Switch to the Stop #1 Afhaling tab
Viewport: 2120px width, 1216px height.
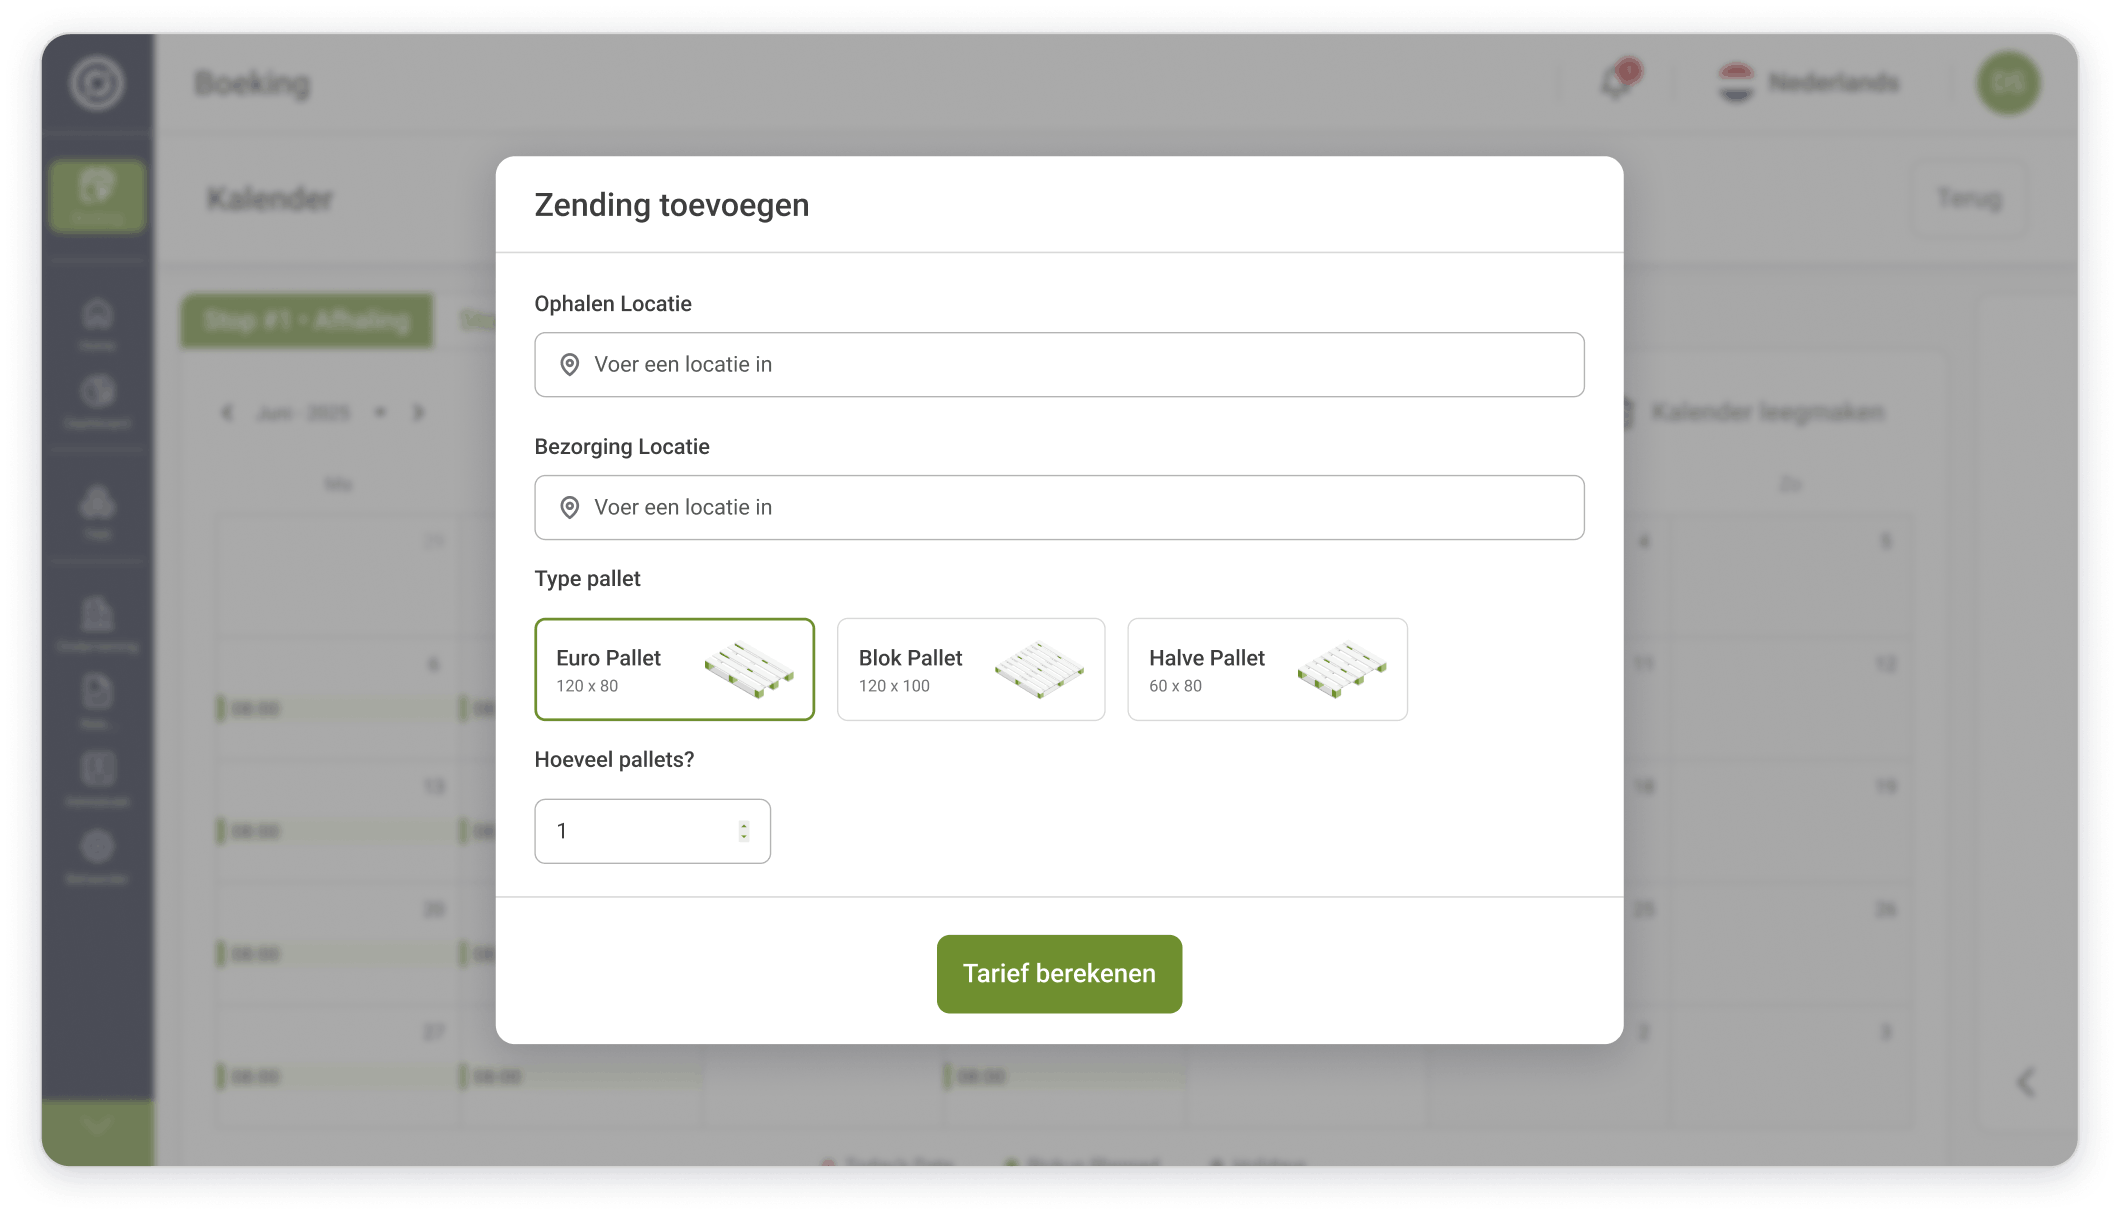point(307,321)
